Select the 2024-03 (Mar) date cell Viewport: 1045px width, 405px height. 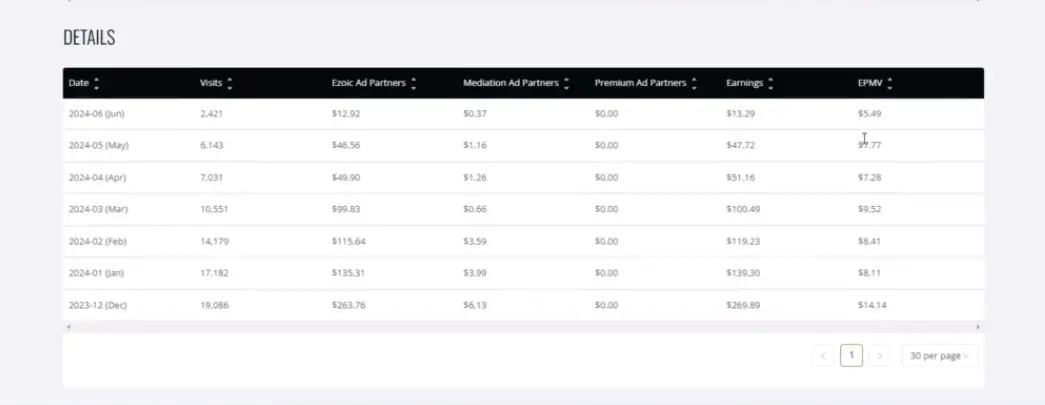pos(98,209)
